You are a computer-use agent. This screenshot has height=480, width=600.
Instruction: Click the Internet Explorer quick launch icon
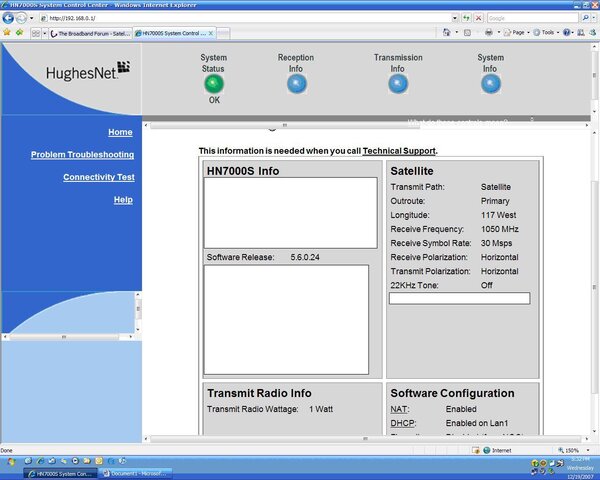pyautogui.click(x=40, y=461)
